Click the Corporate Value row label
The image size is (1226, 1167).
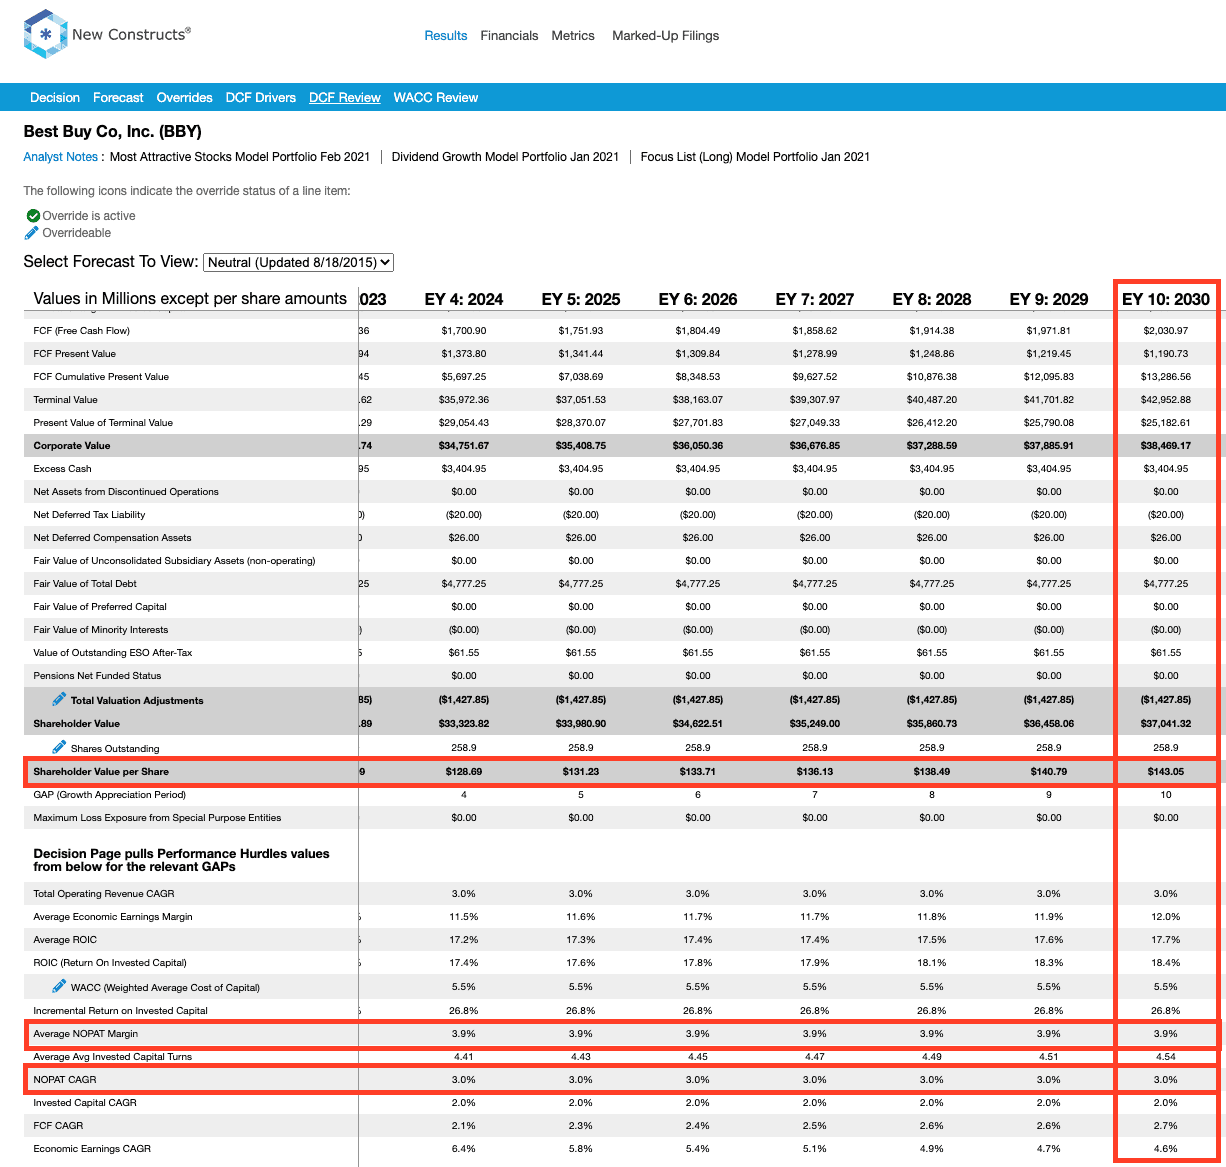pos(72,446)
